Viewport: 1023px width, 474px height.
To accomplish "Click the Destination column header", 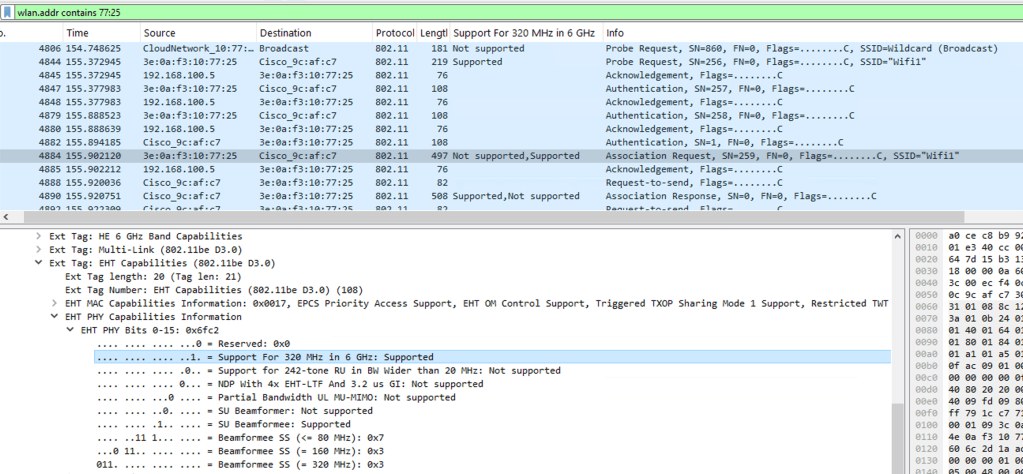I will (x=285, y=33).
